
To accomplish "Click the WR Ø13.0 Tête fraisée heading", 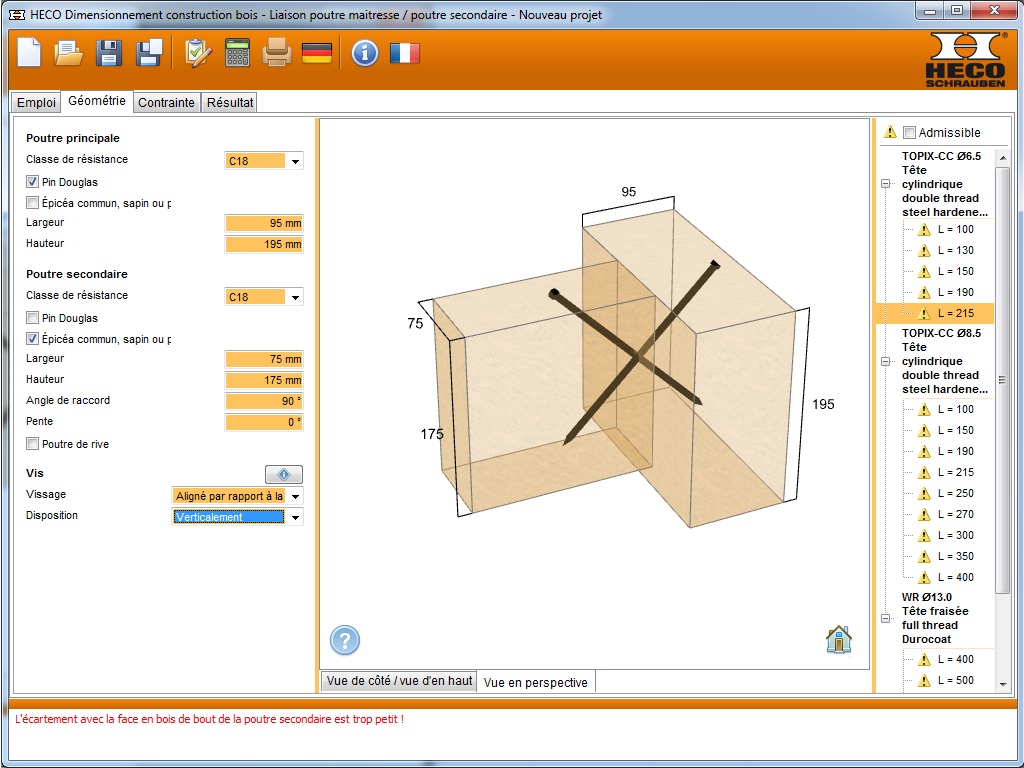I will pyautogui.click(x=935, y=618).
